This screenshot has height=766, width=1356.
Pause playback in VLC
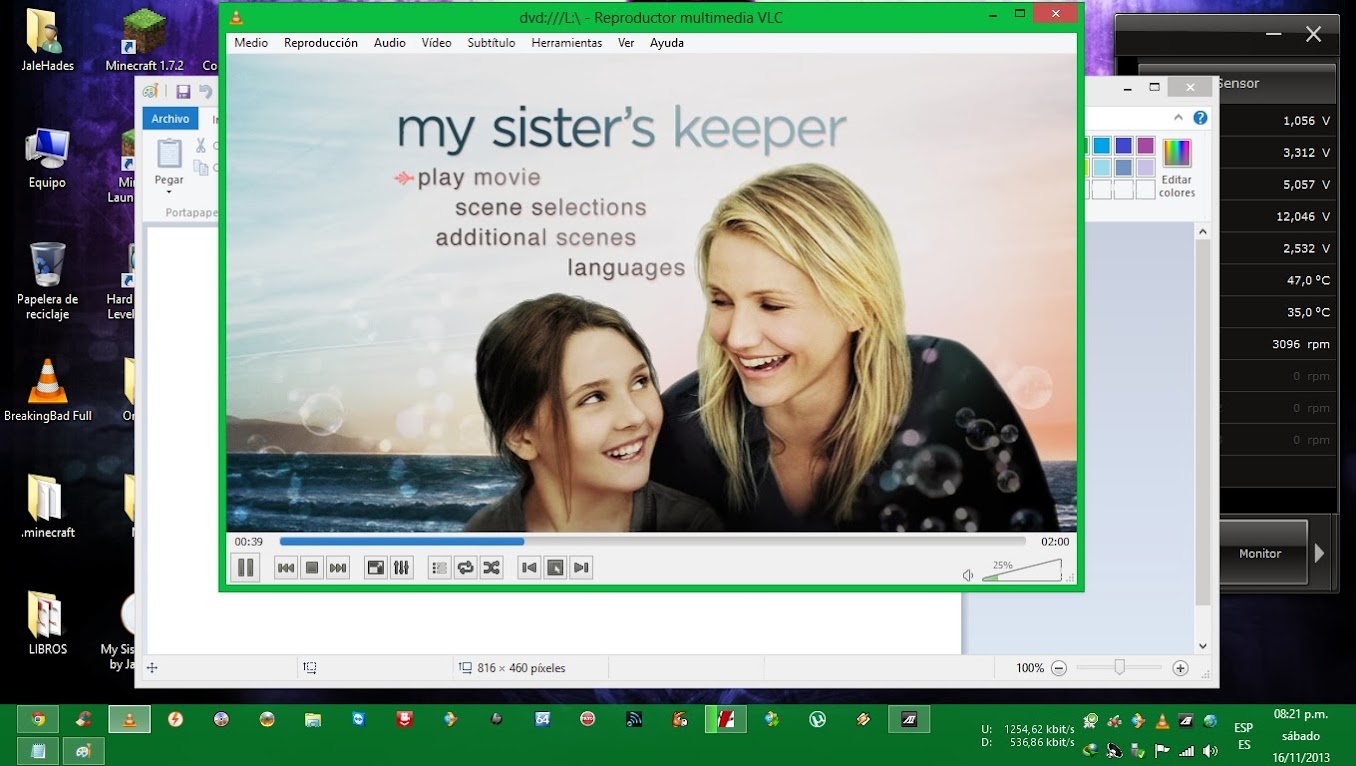click(245, 568)
